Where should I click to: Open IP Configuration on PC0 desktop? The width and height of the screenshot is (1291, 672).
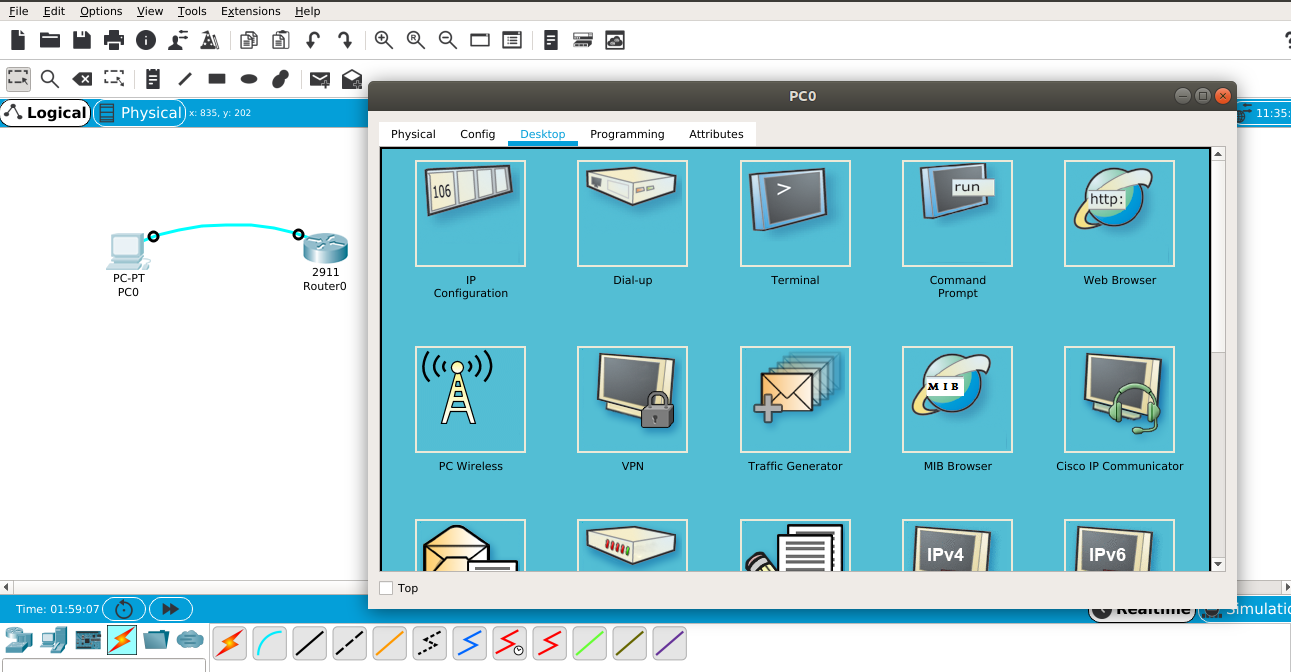pos(470,213)
